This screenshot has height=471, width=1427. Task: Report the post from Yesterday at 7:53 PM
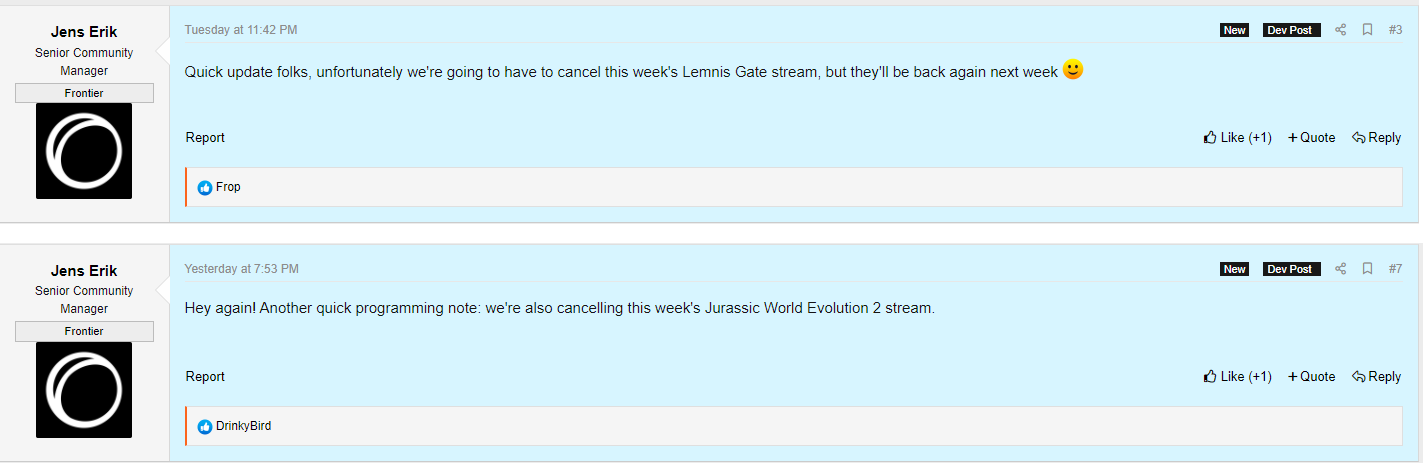point(205,377)
